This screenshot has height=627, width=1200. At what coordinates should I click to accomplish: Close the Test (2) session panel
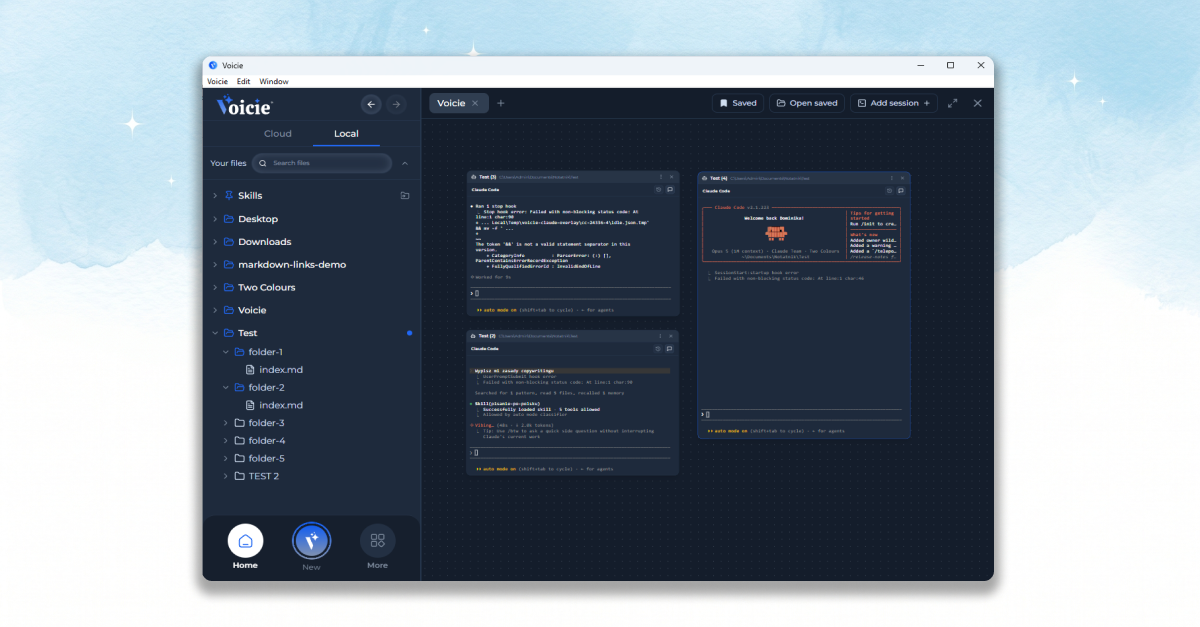[x=671, y=336]
